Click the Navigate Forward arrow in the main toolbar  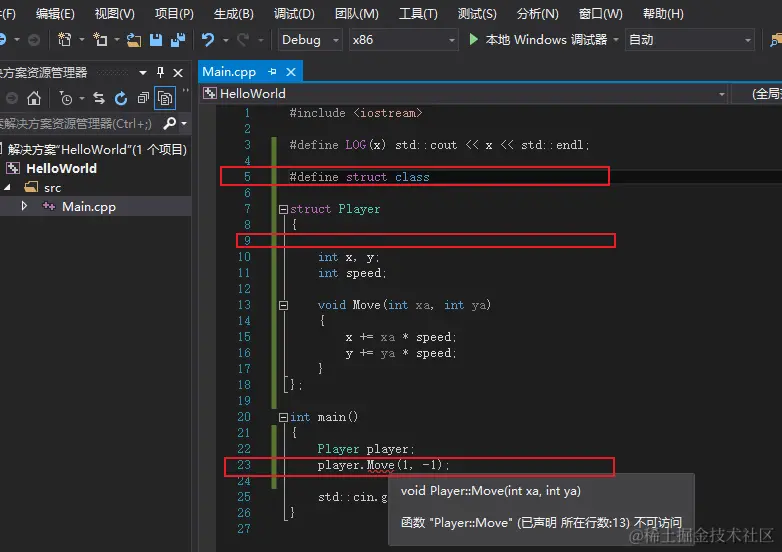tap(33, 39)
